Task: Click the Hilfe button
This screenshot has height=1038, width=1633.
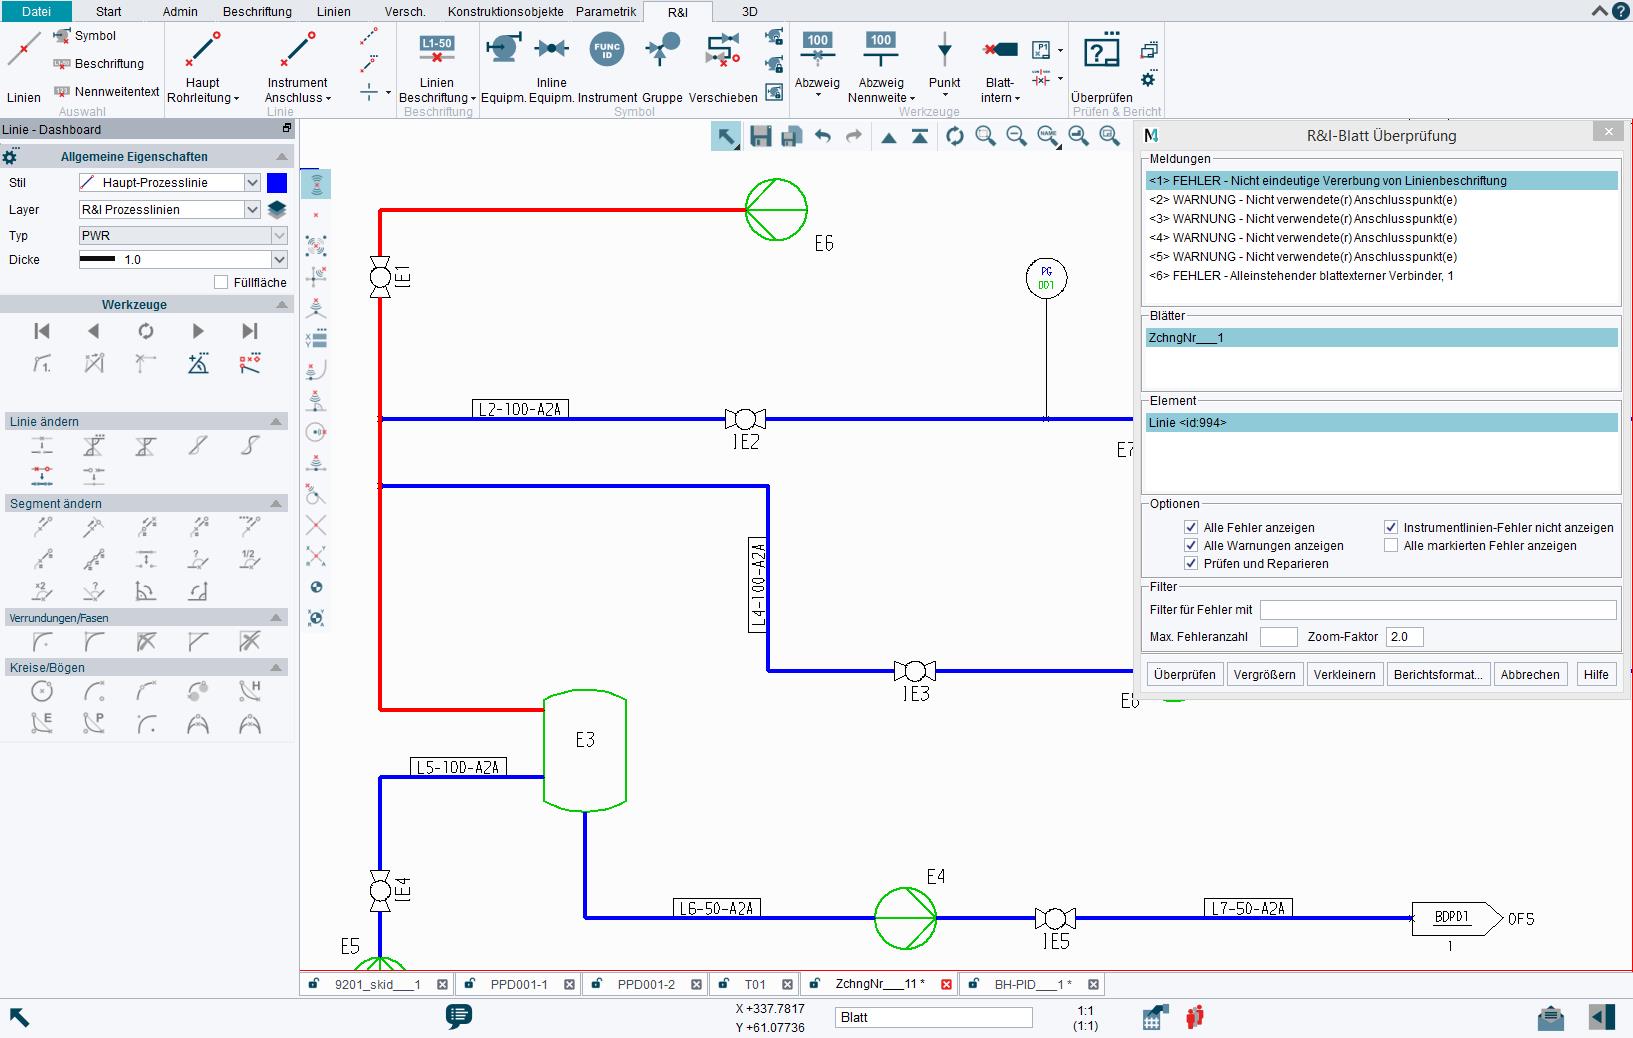Action: coord(1596,674)
